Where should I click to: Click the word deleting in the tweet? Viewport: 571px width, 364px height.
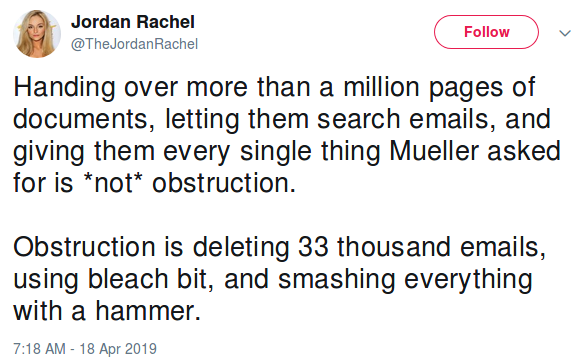(241, 249)
